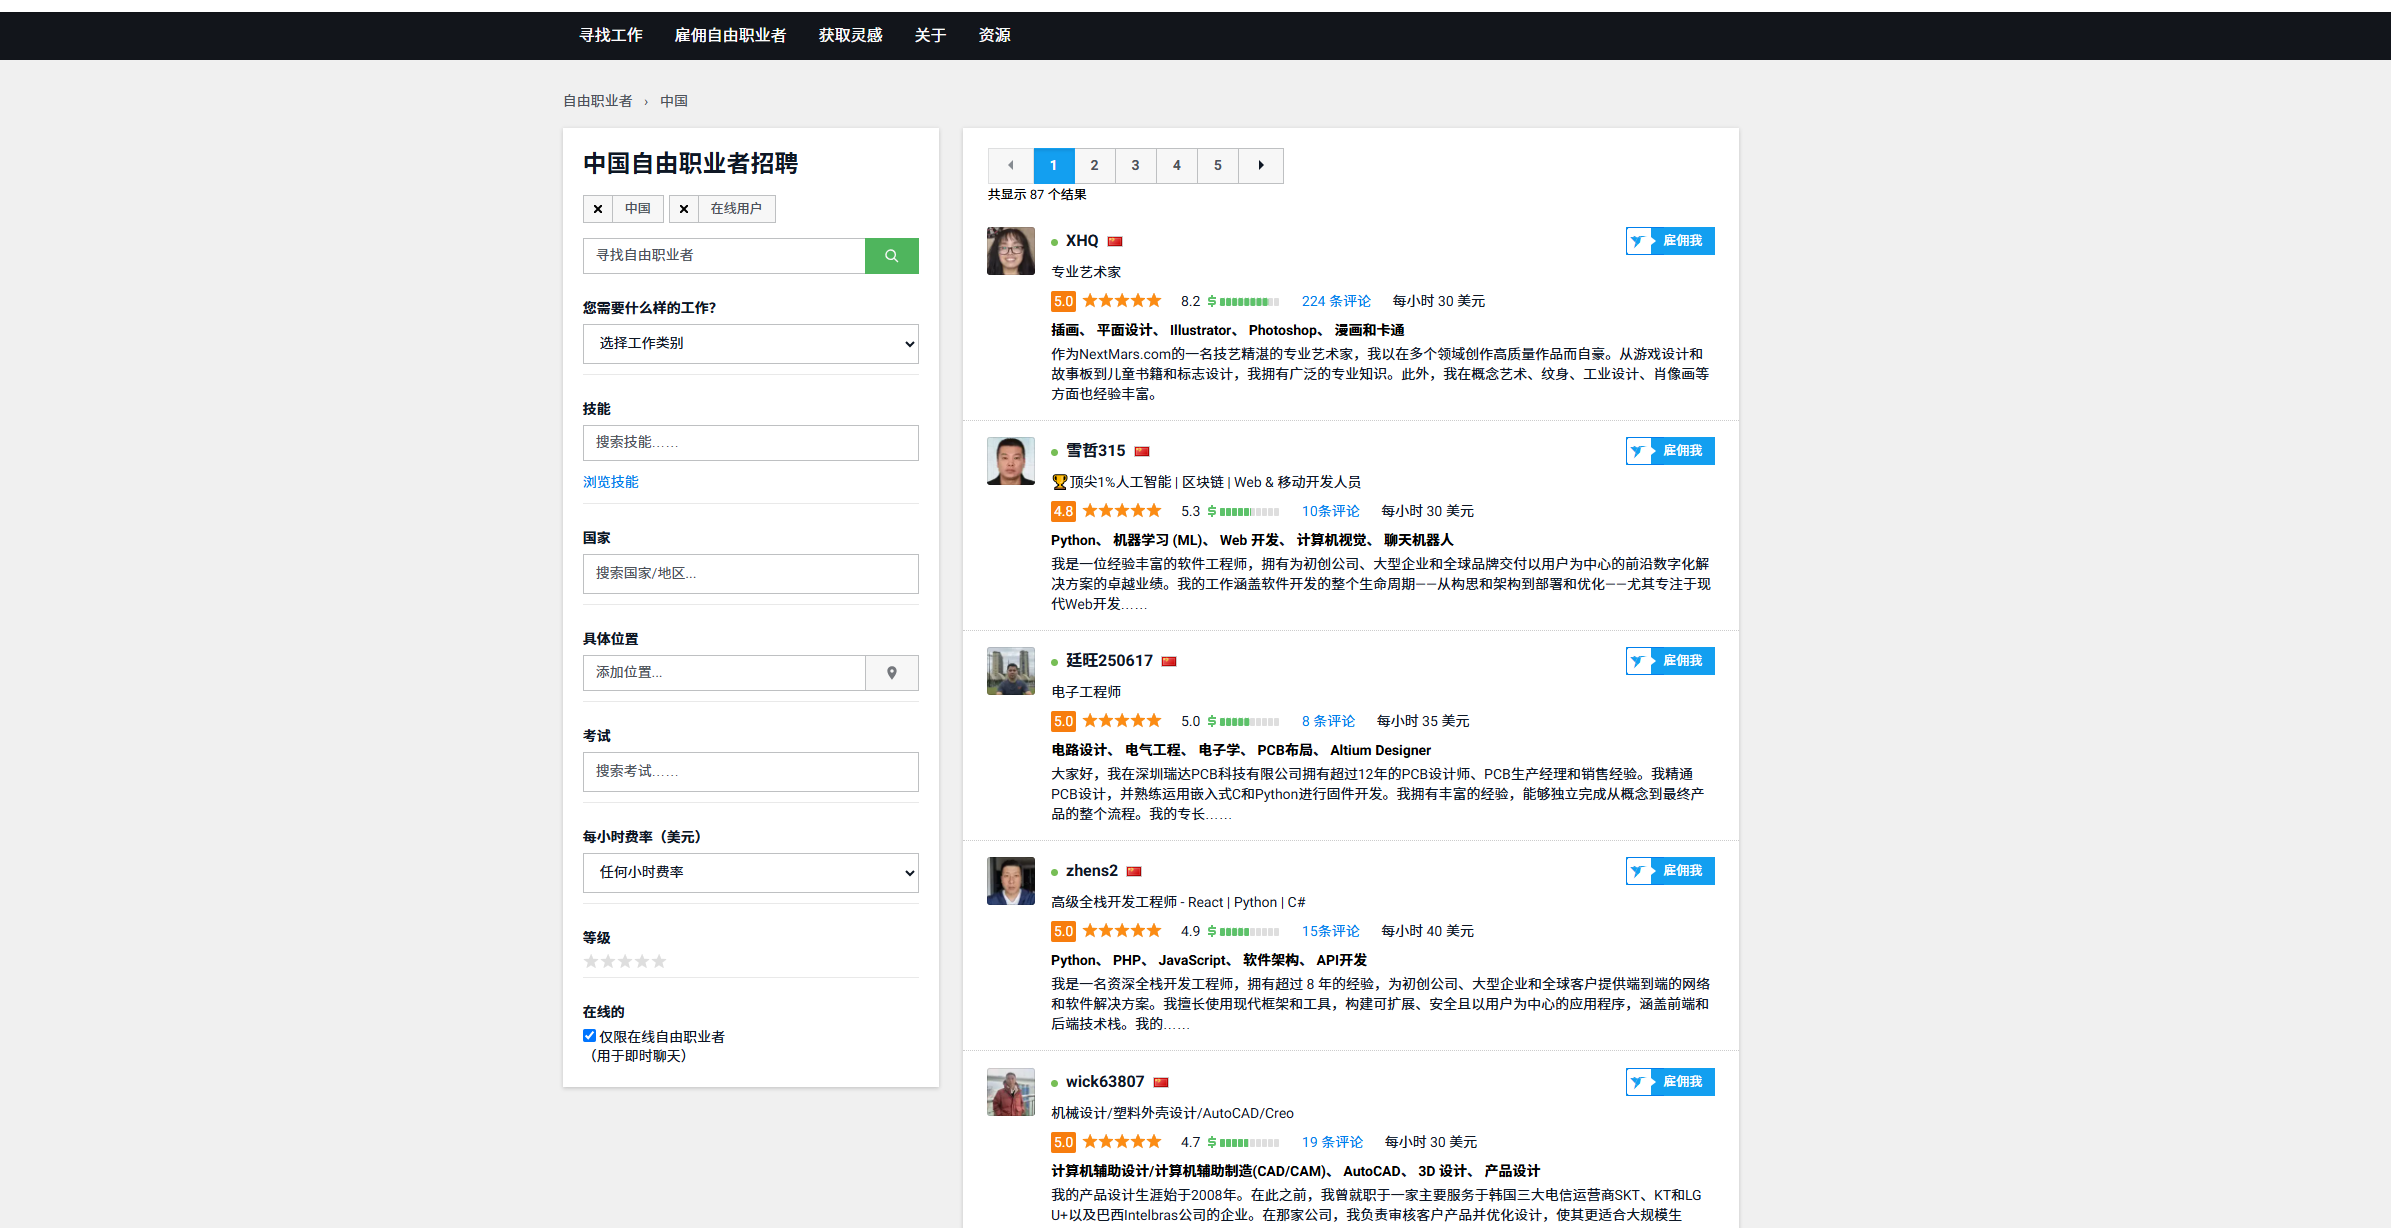Click 雇佣我 button for wick63807
This screenshot has height=1228, width=2391.
click(1670, 1082)
